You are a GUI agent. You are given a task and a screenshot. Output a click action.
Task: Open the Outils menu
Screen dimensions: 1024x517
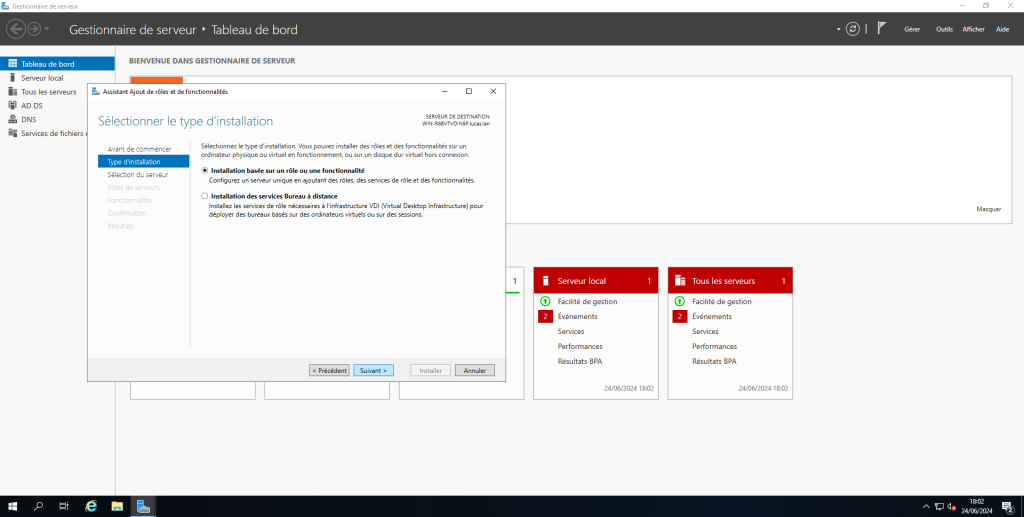coord(944,29)
